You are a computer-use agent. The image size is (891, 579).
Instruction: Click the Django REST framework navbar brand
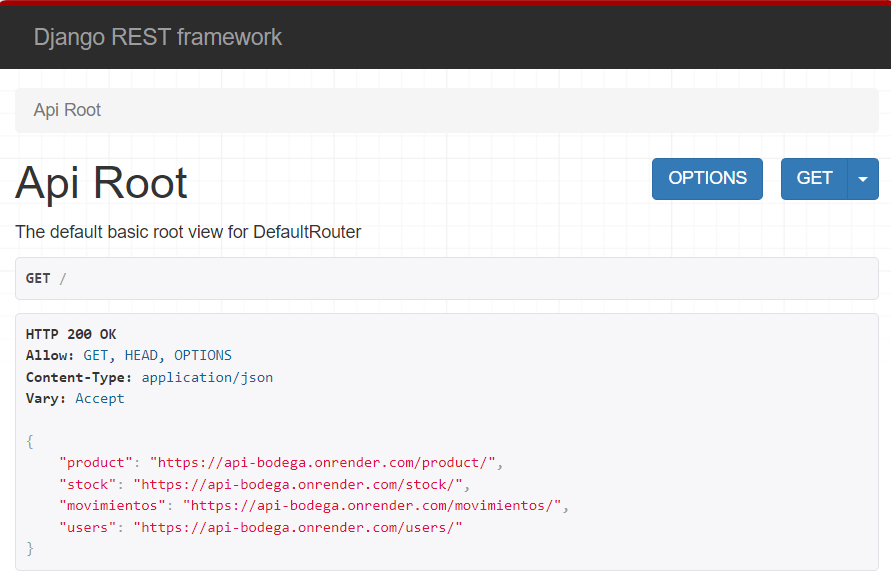point(158,37)
